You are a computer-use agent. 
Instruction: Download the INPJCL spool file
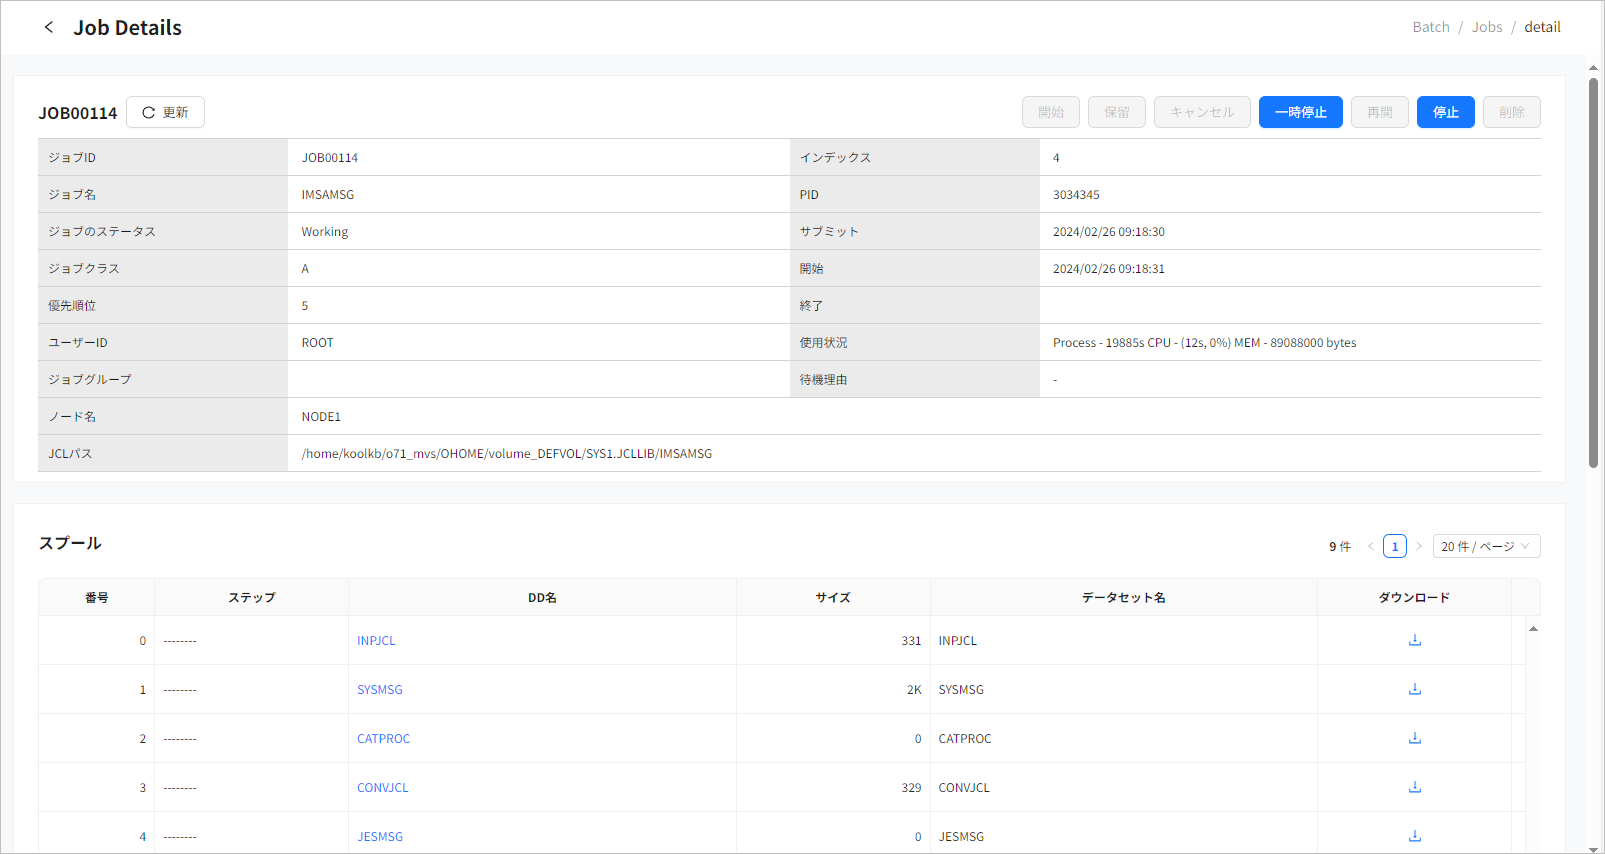tap(1414, 640)
